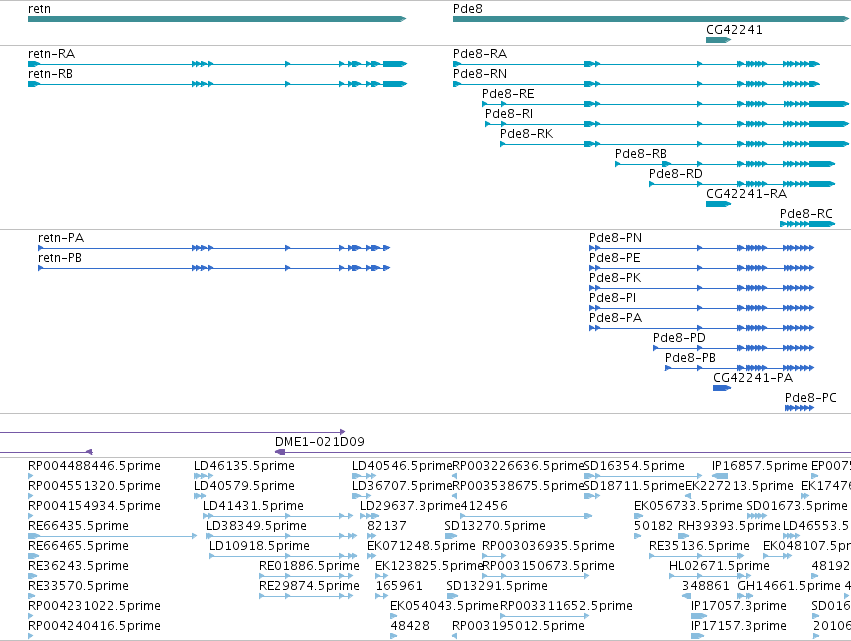
Task: Select the RP004240416.5prime EST label
Action: point(94,626)
